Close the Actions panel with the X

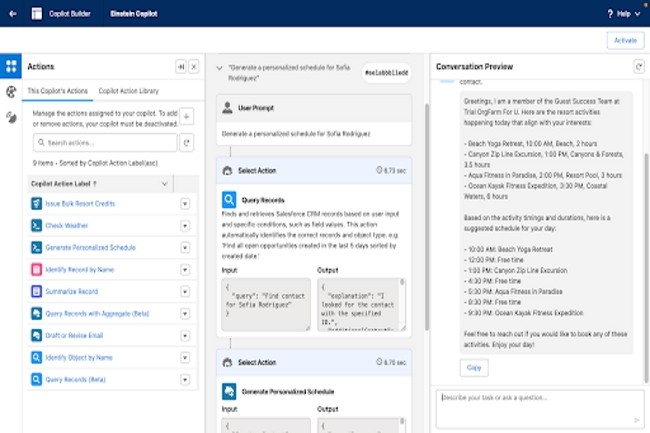click(x=194, y=67)
